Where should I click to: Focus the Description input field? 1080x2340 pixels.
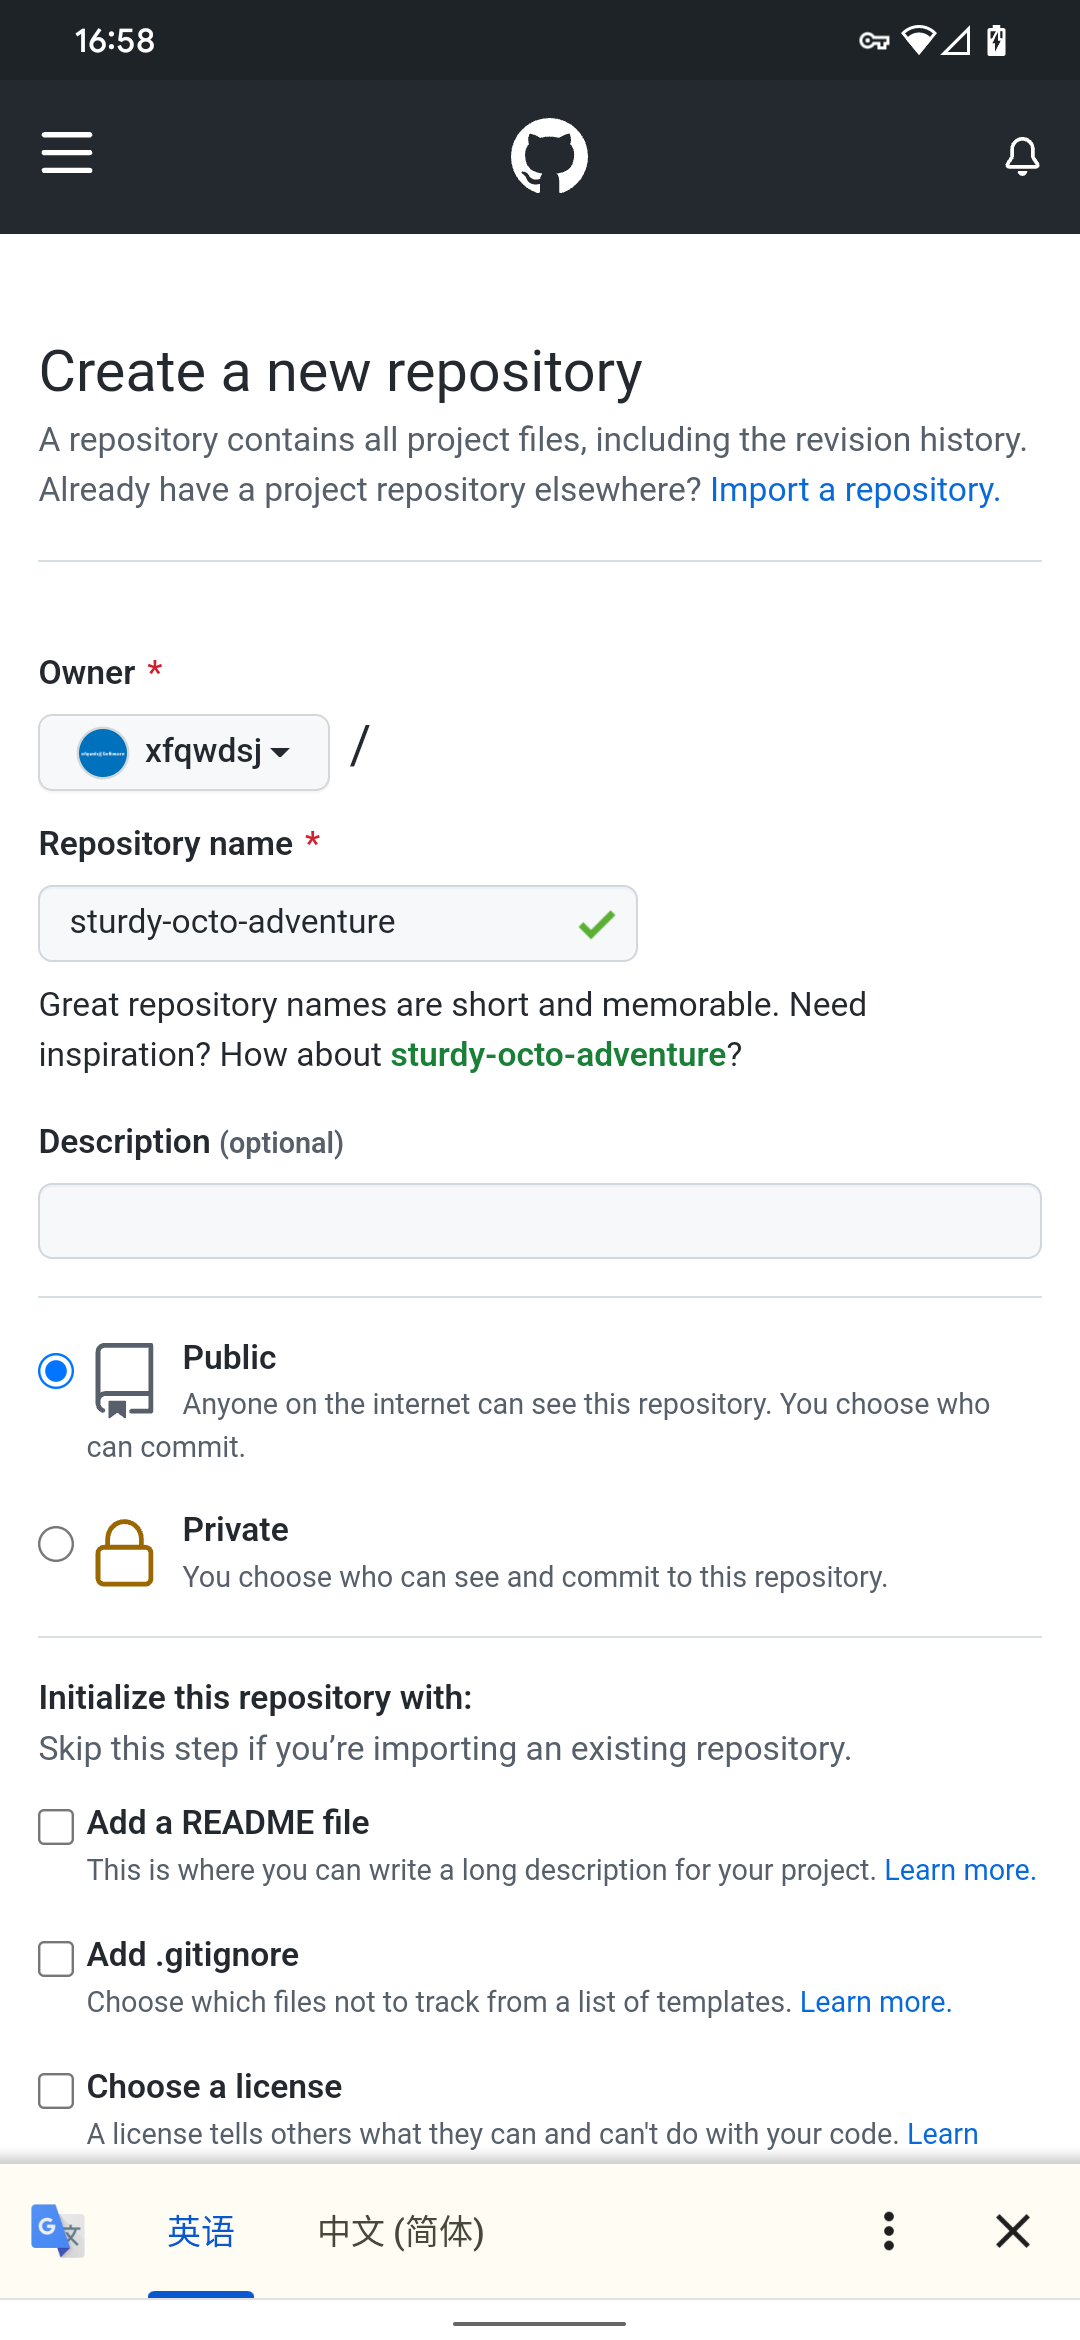coord(540,1221)
